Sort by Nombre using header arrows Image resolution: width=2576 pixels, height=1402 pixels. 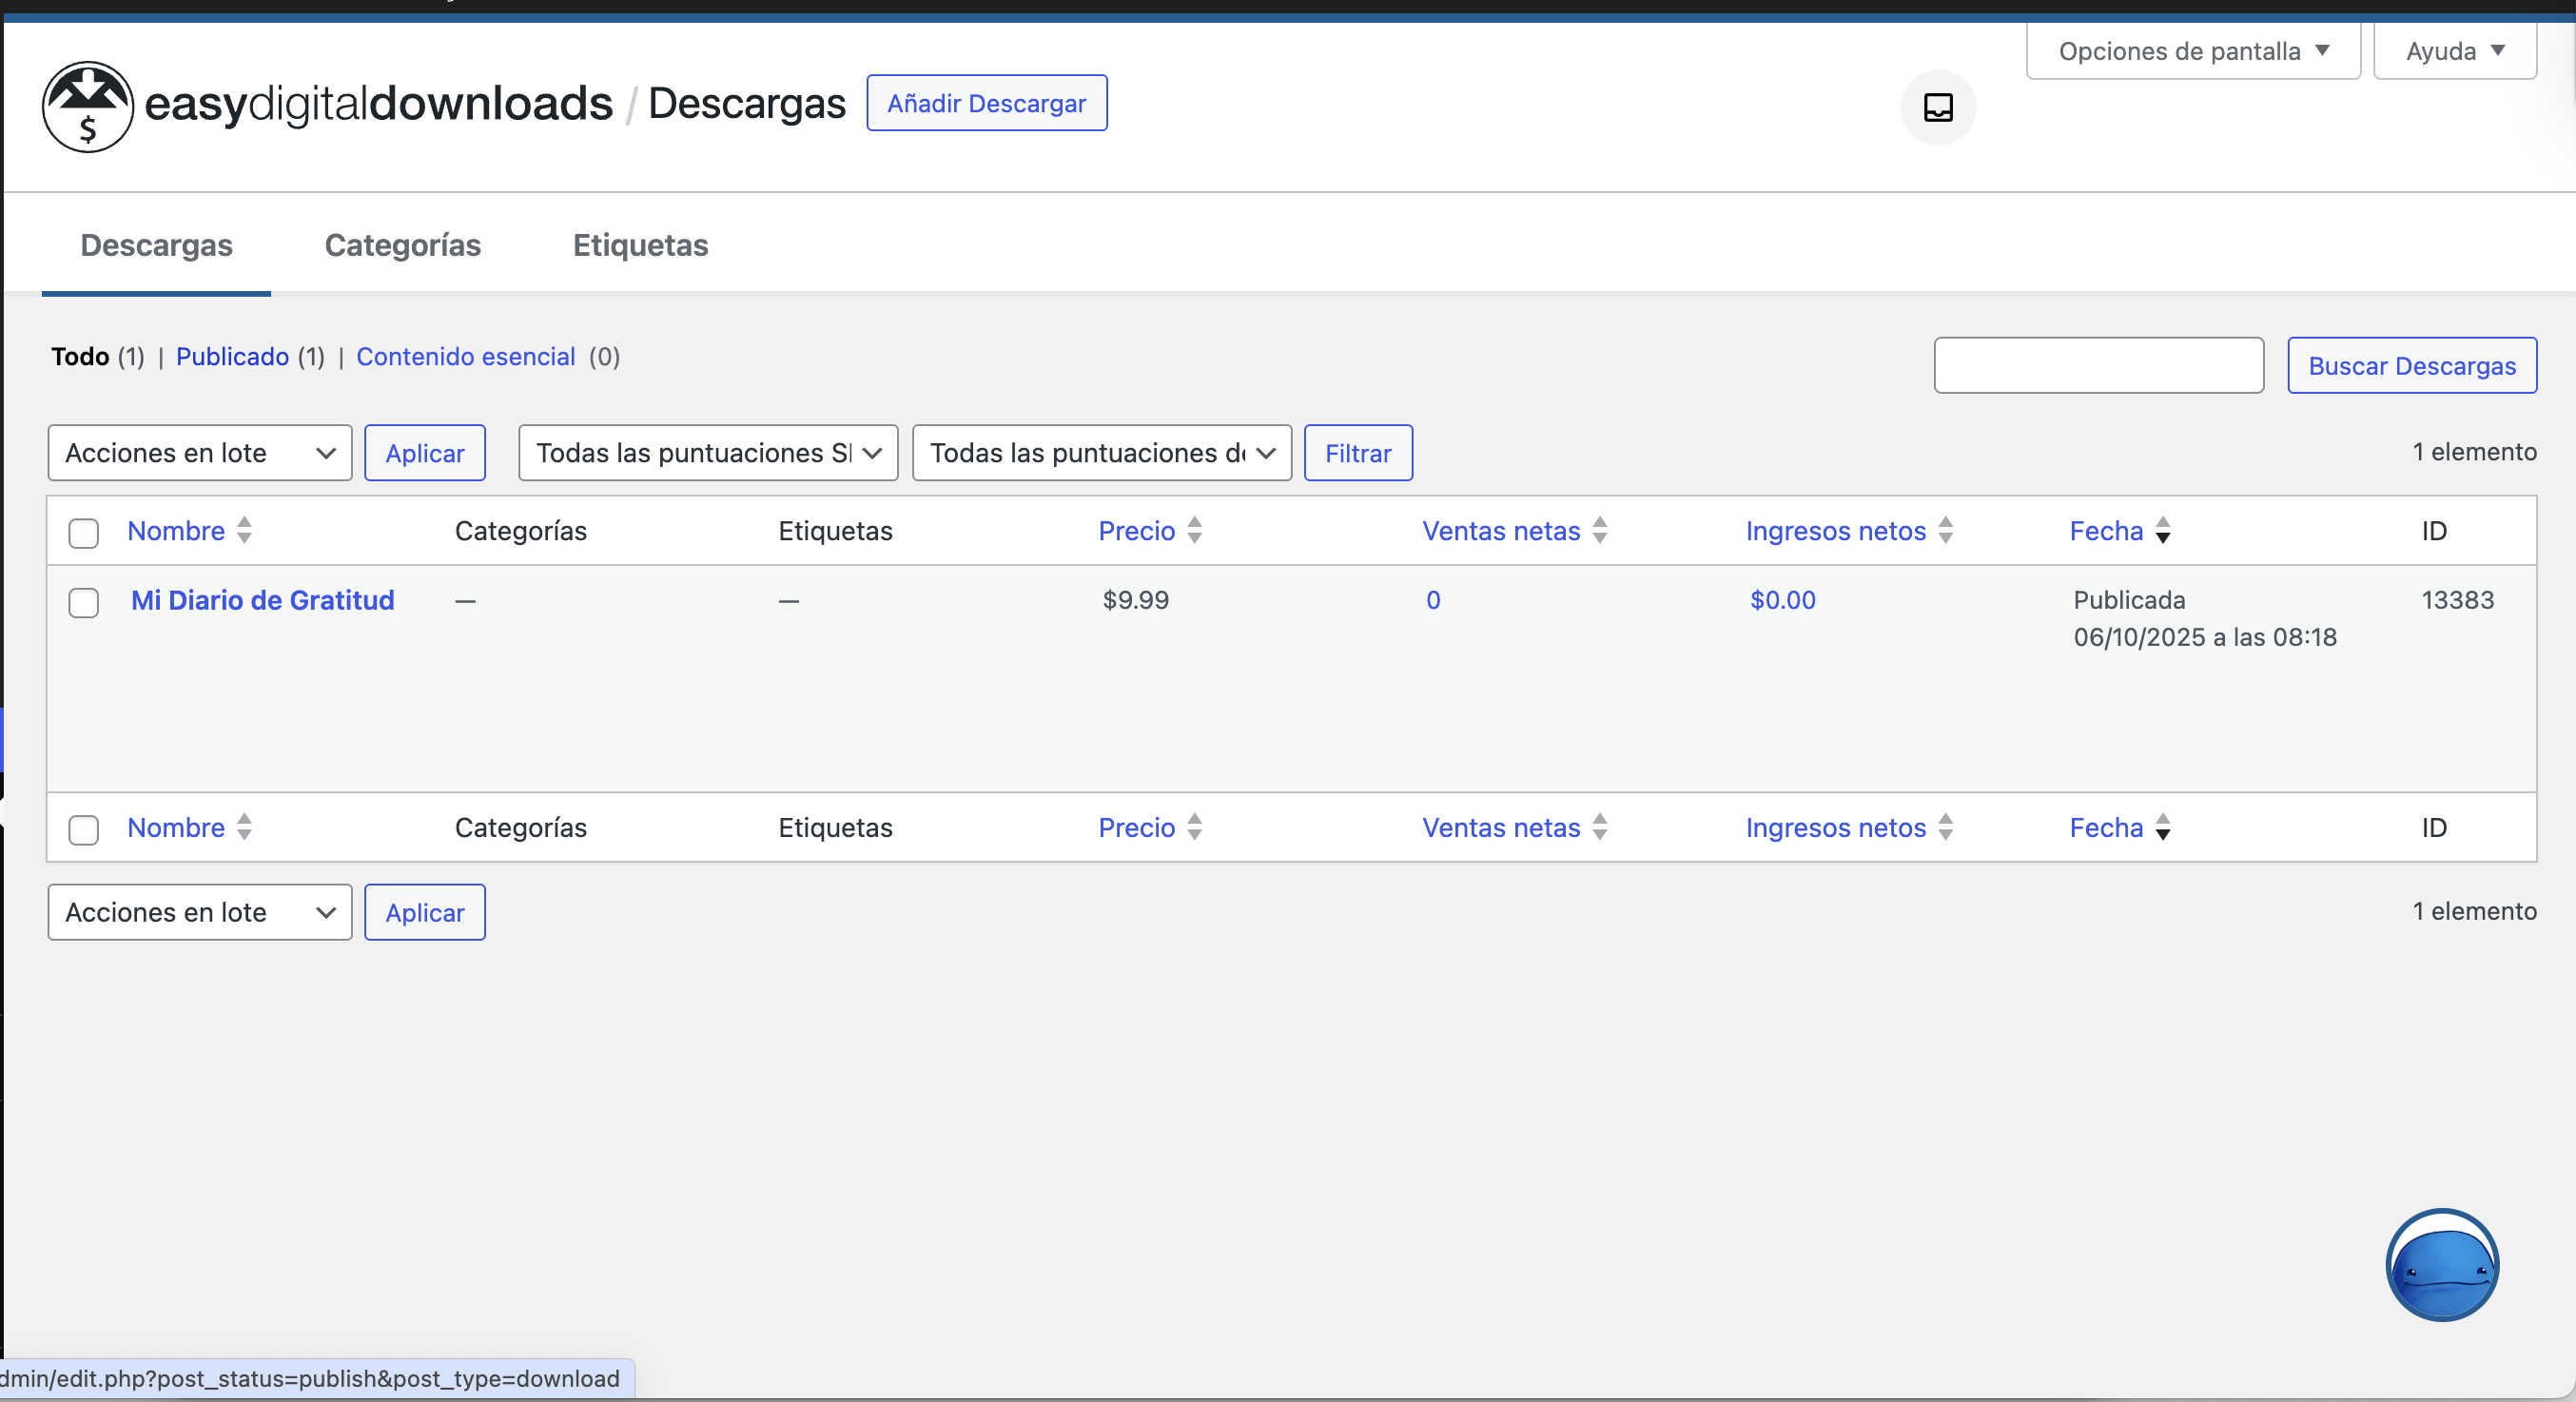click(244, 530)
